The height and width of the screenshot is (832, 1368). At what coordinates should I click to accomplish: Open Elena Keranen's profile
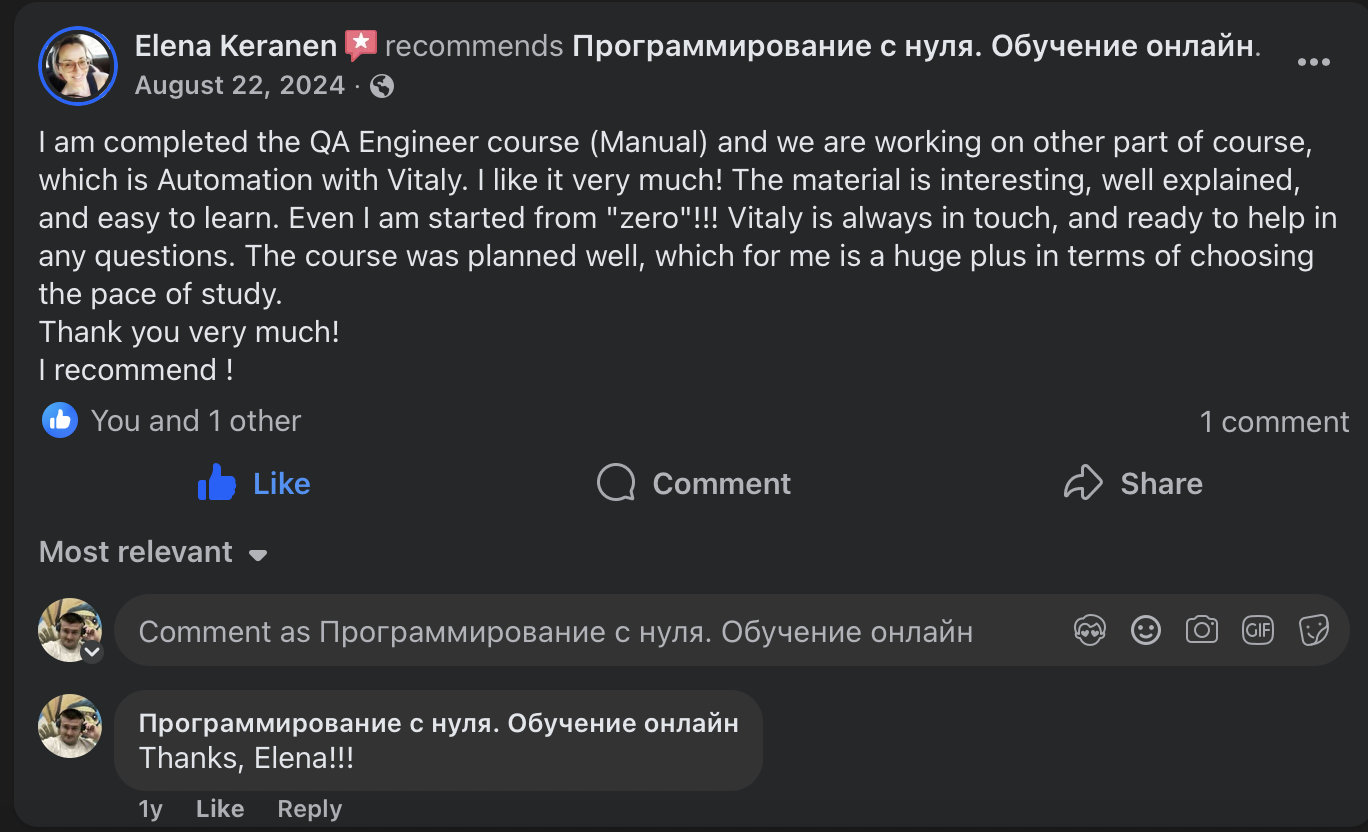(x=230, y=44)
